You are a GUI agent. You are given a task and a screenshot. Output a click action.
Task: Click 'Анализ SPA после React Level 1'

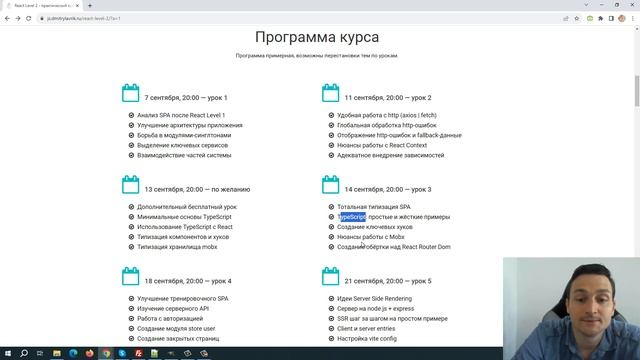(181, 116)
